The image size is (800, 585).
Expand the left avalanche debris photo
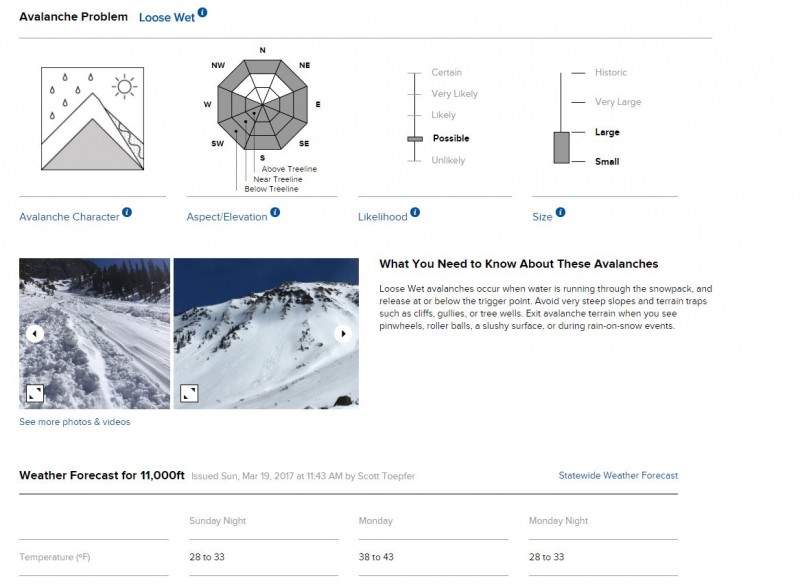35,393
